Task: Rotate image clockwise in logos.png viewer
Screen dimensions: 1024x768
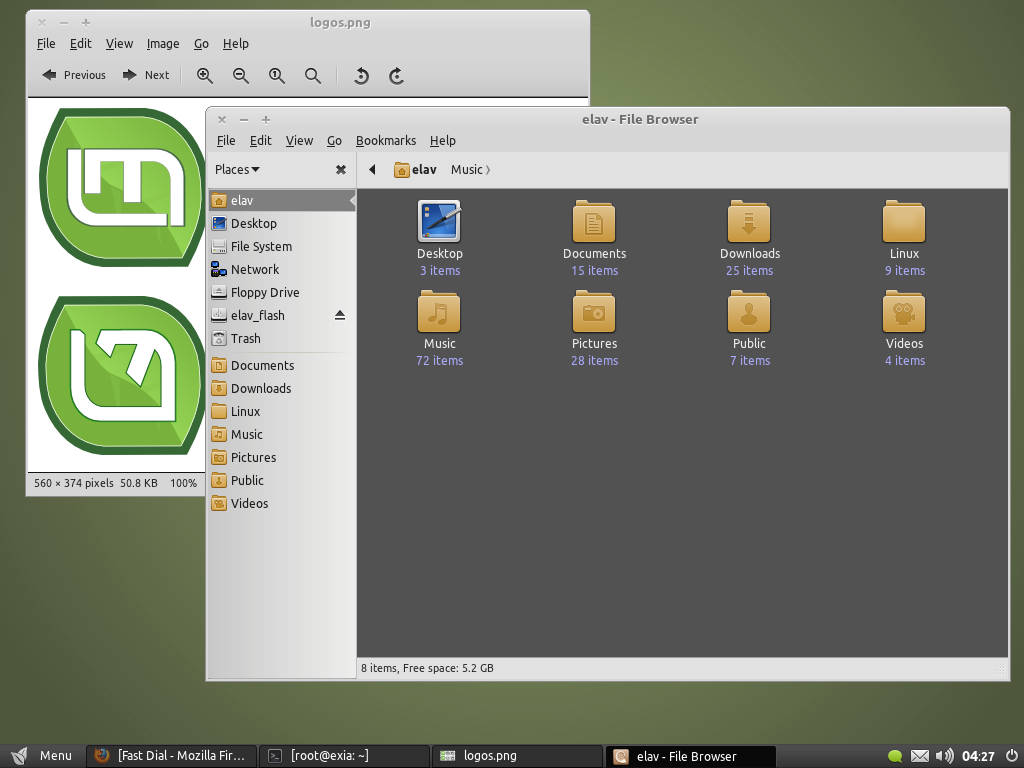Action: [396, 76]
